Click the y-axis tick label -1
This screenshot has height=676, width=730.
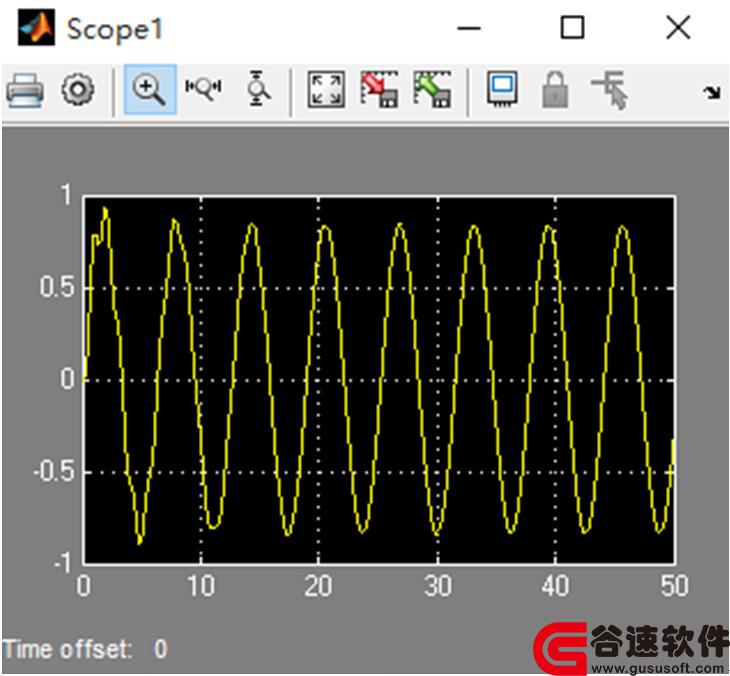[x=62, y=563]
